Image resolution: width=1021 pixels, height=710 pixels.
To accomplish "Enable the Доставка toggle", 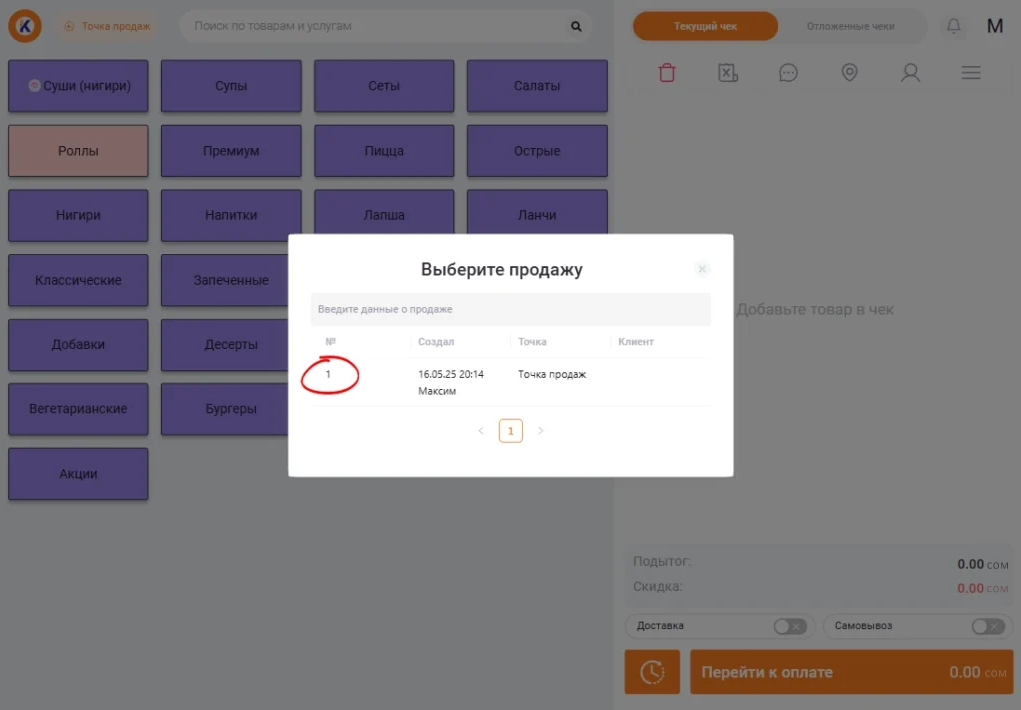I will click(789, 626).
